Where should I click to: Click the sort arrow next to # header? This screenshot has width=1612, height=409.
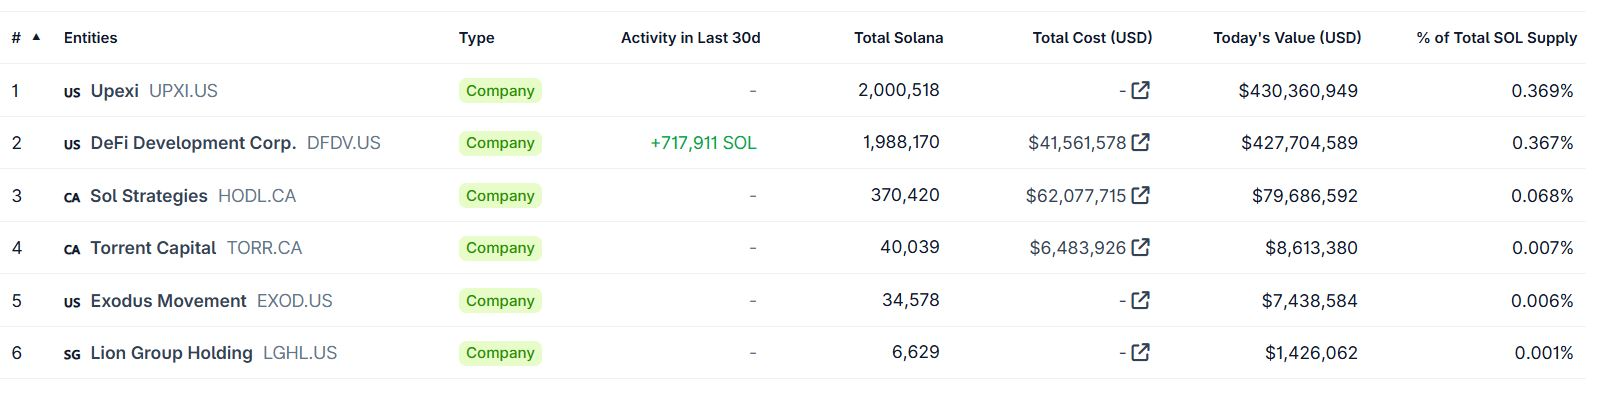coord(37,38)
